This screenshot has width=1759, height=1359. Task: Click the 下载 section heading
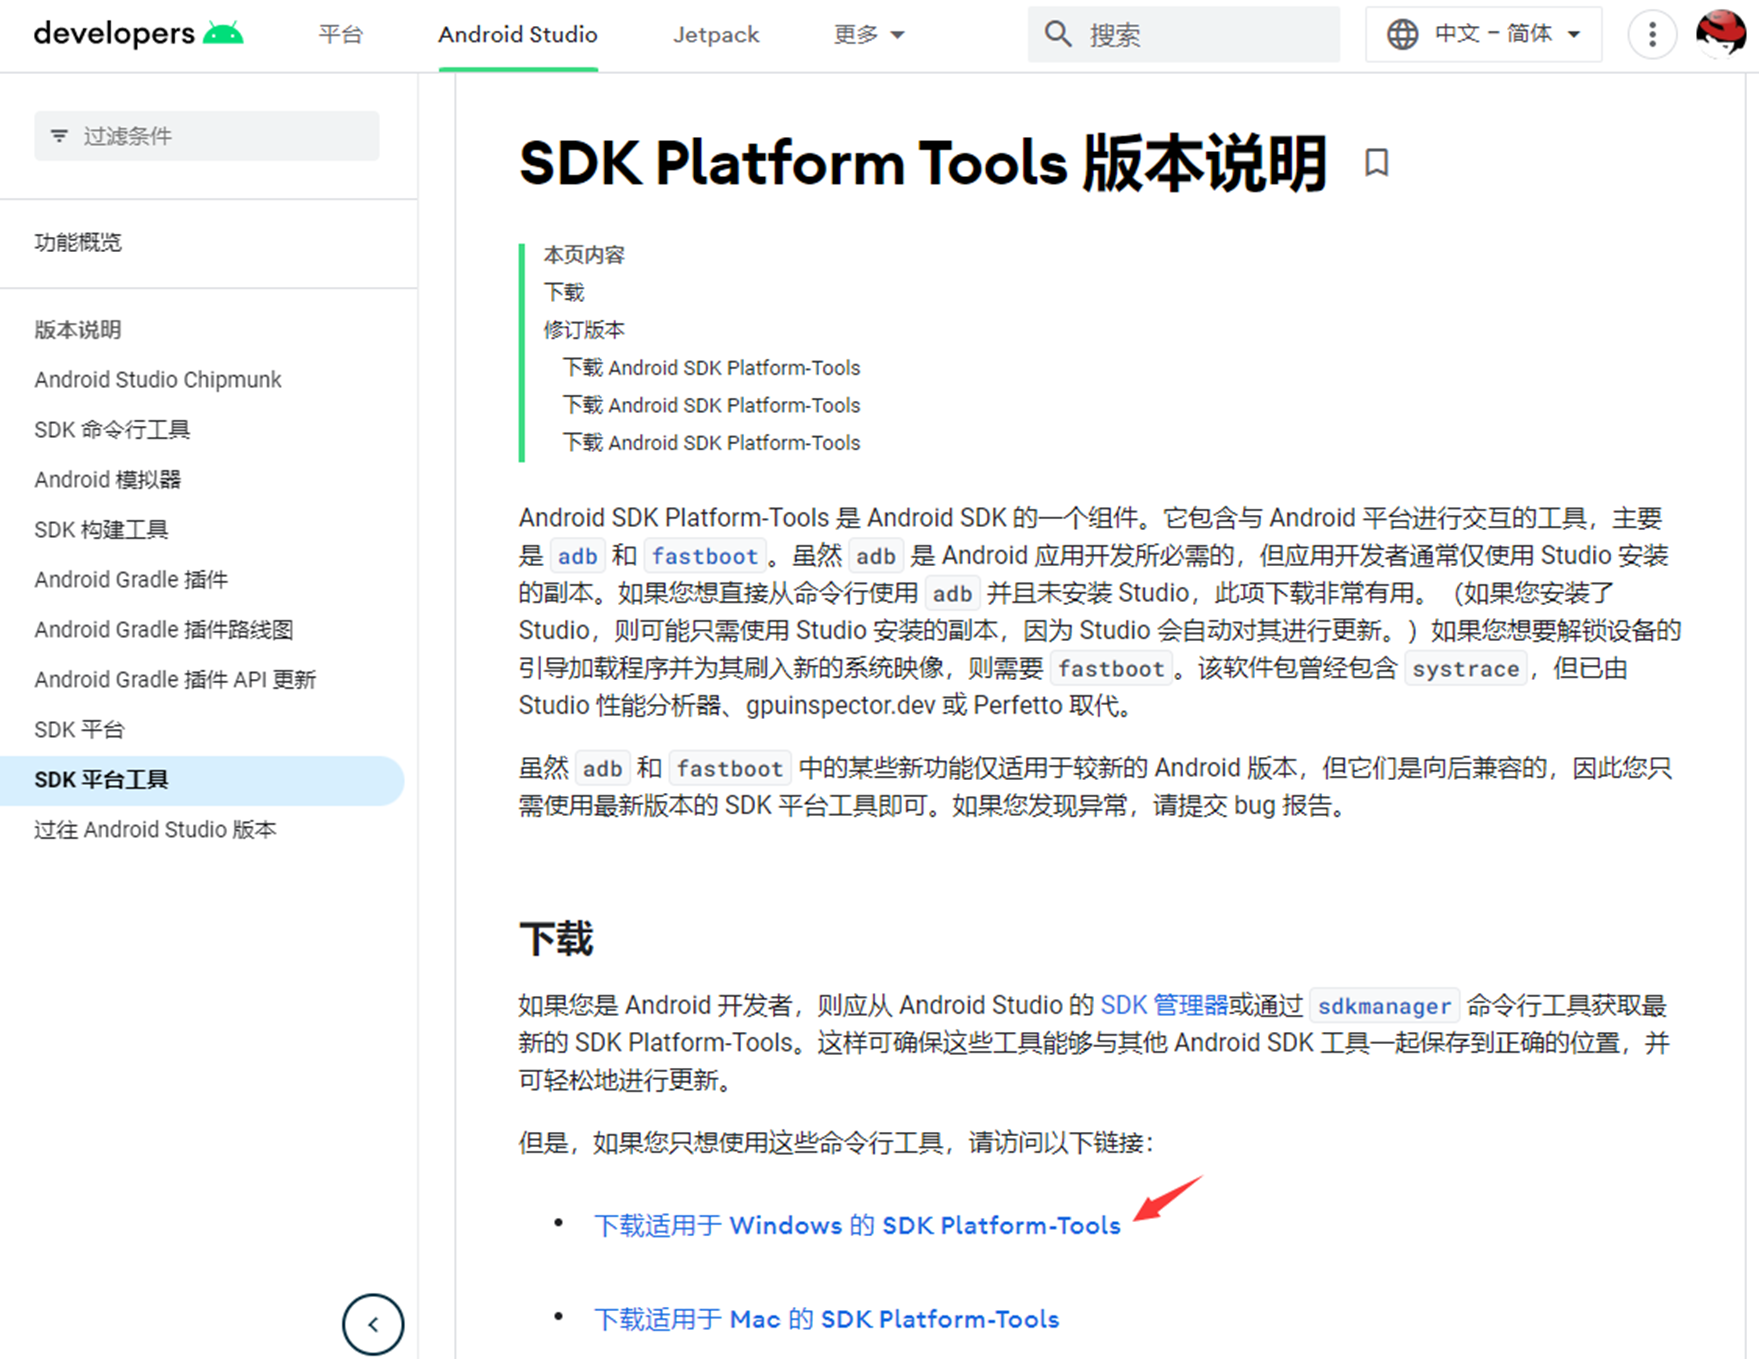point(556,939)
